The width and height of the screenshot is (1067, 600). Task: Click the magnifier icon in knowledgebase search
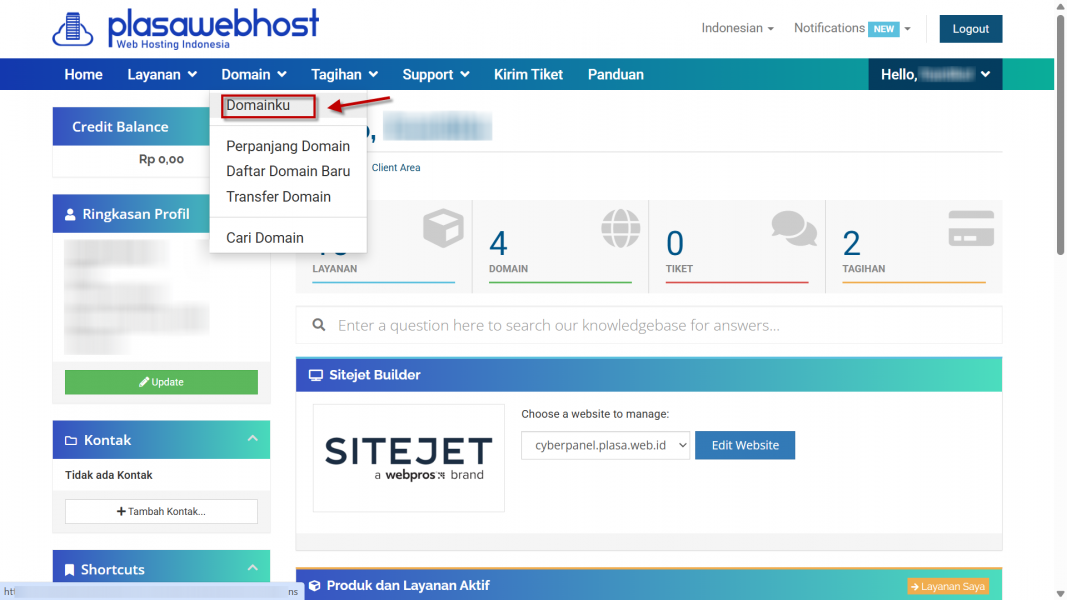[319, 325]
